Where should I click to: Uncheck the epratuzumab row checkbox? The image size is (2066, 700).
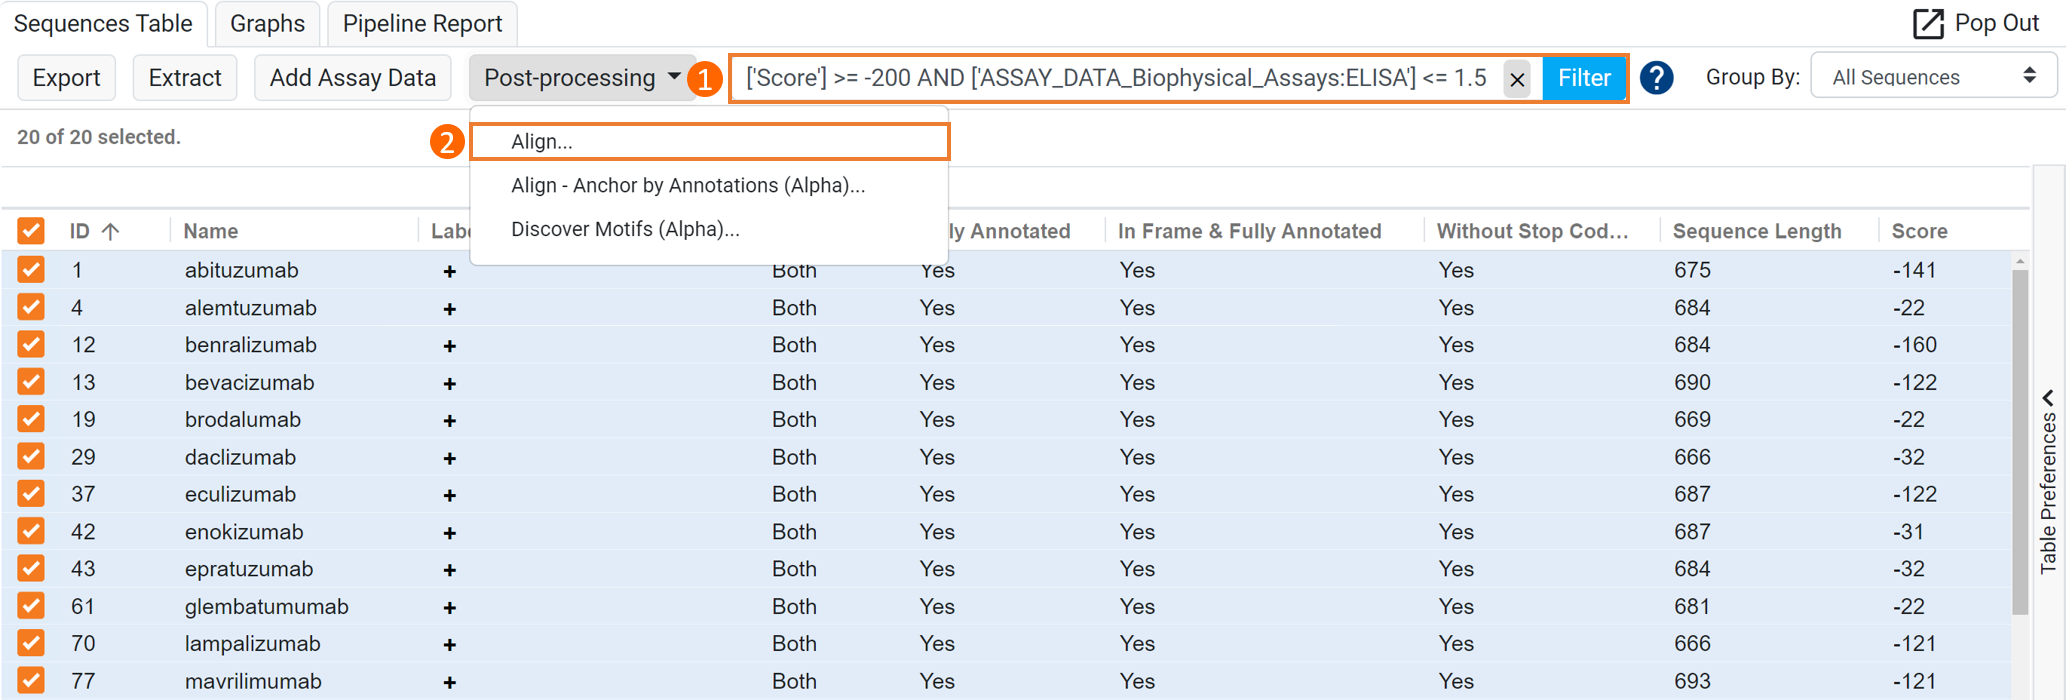31,569
